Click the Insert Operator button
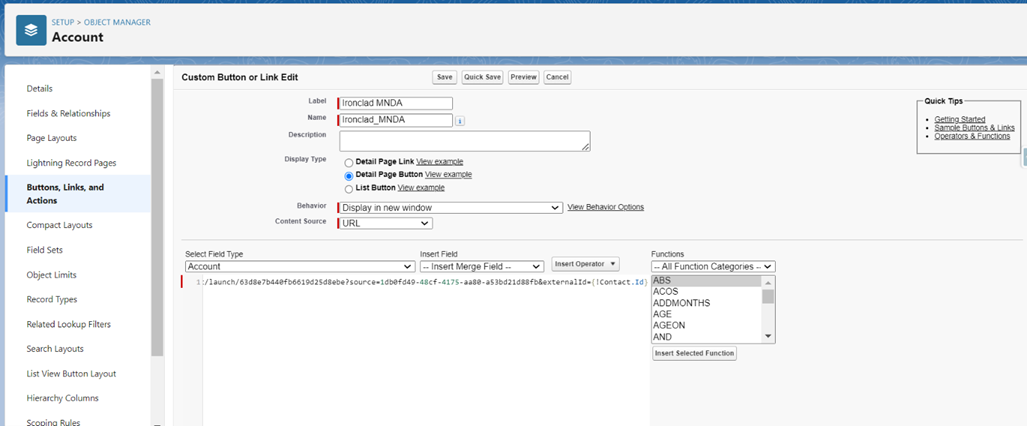 click(x=585, y=264)
